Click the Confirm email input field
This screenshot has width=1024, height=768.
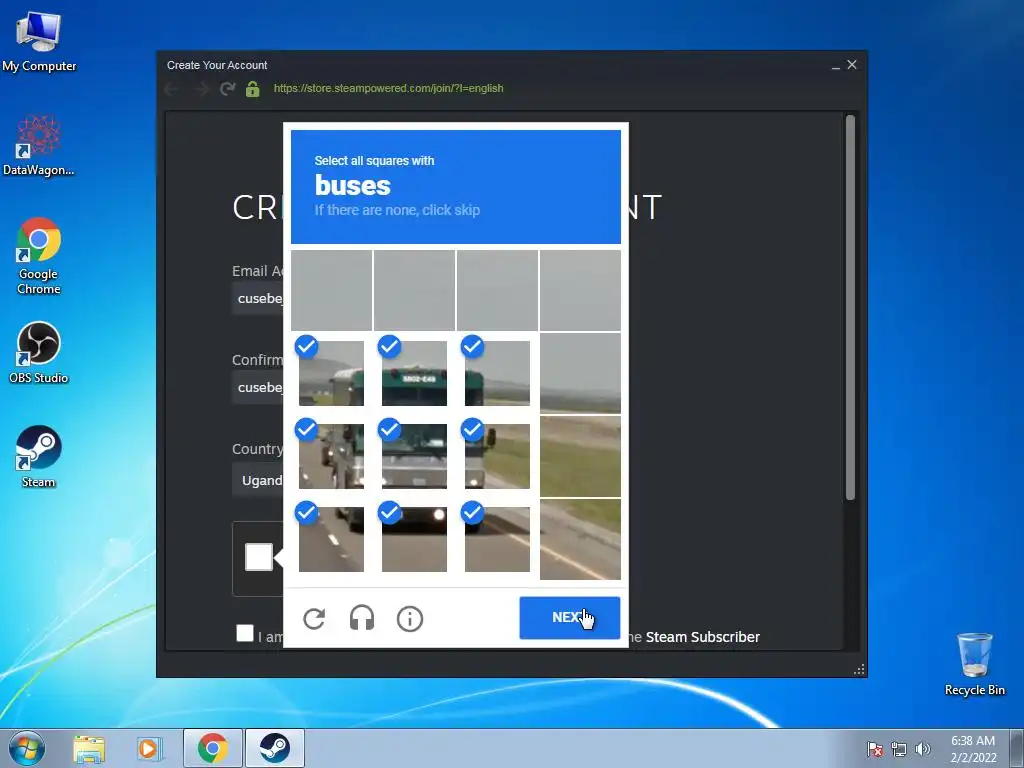click(257, 387)
